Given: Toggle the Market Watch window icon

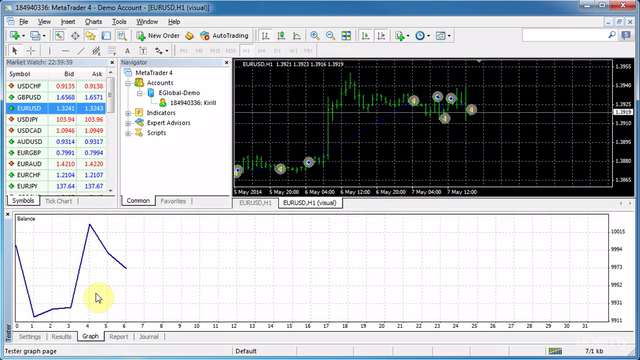Looking at the screenshot, I should tap(59, 36).
